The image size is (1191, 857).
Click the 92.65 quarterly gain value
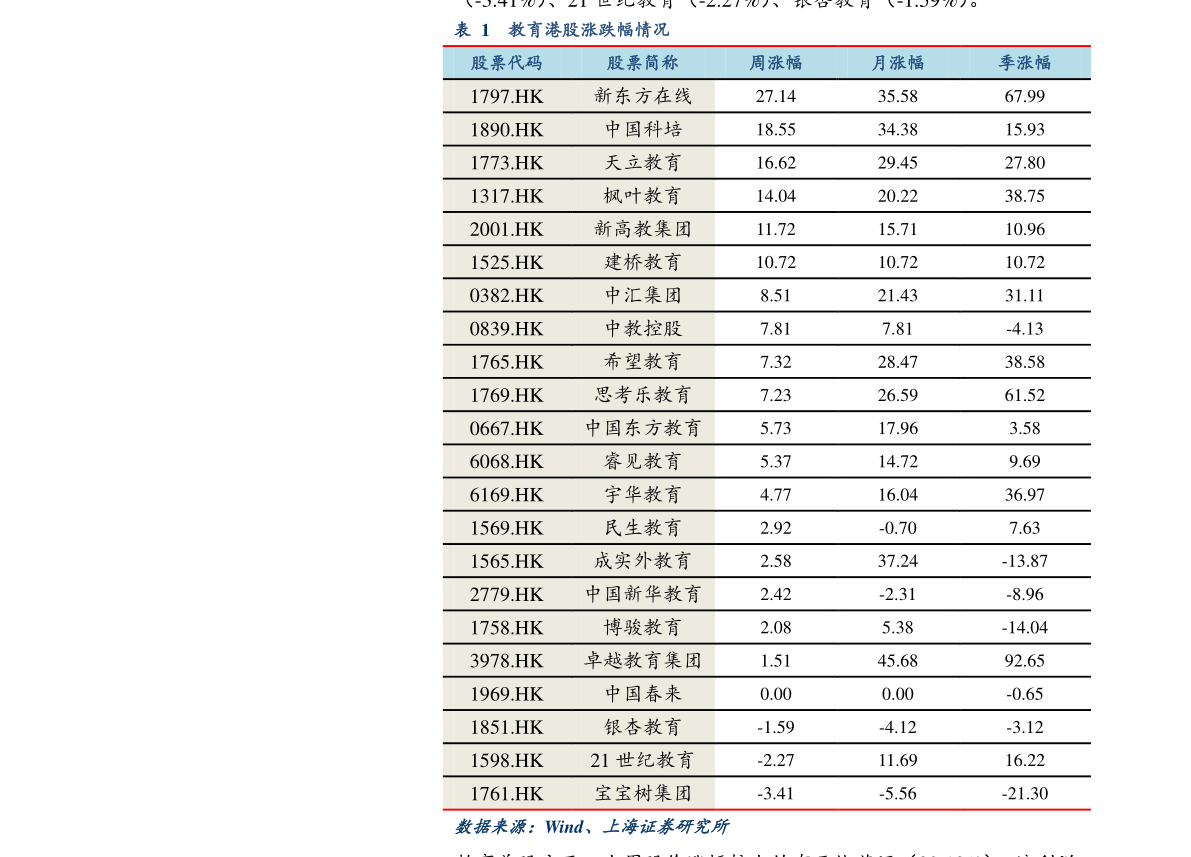point(1024,660)
